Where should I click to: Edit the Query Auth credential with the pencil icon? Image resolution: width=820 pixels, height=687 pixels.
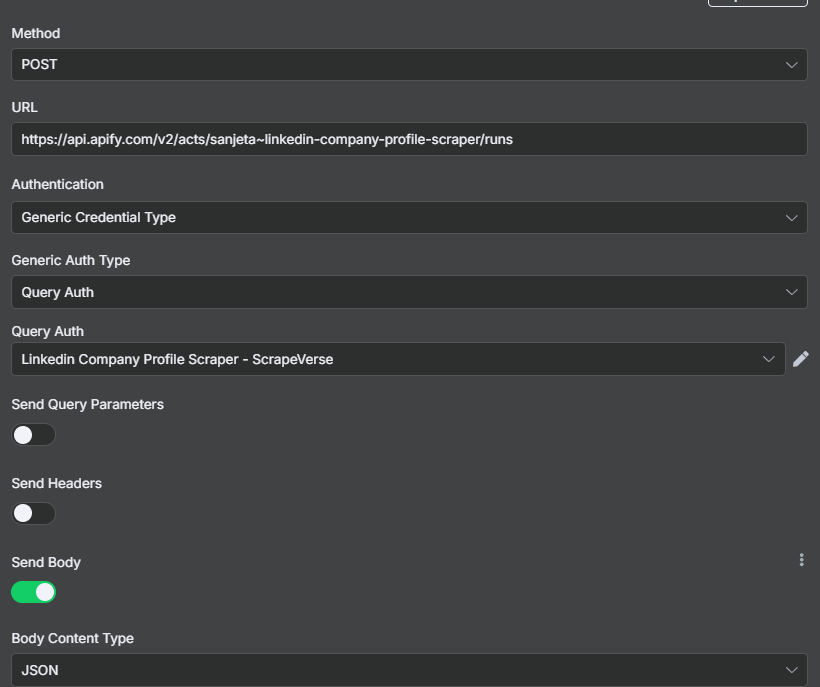[x=801, y=359]
